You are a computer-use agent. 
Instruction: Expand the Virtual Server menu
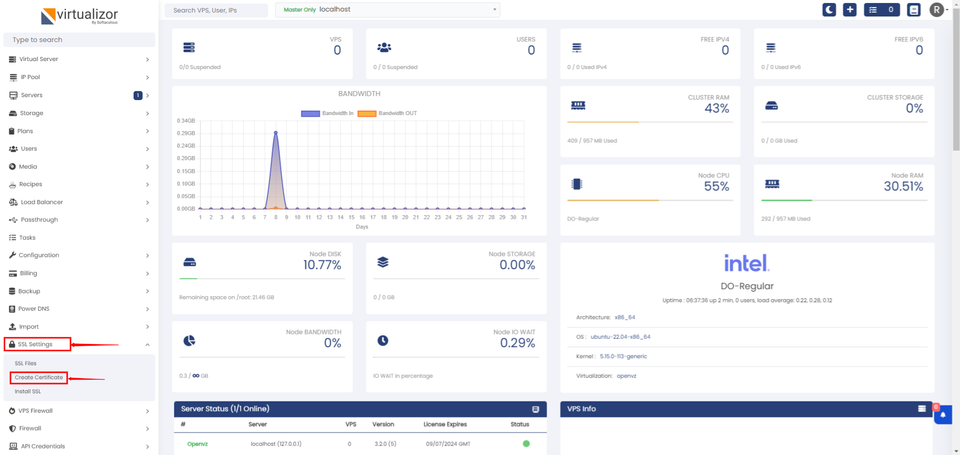78,59
